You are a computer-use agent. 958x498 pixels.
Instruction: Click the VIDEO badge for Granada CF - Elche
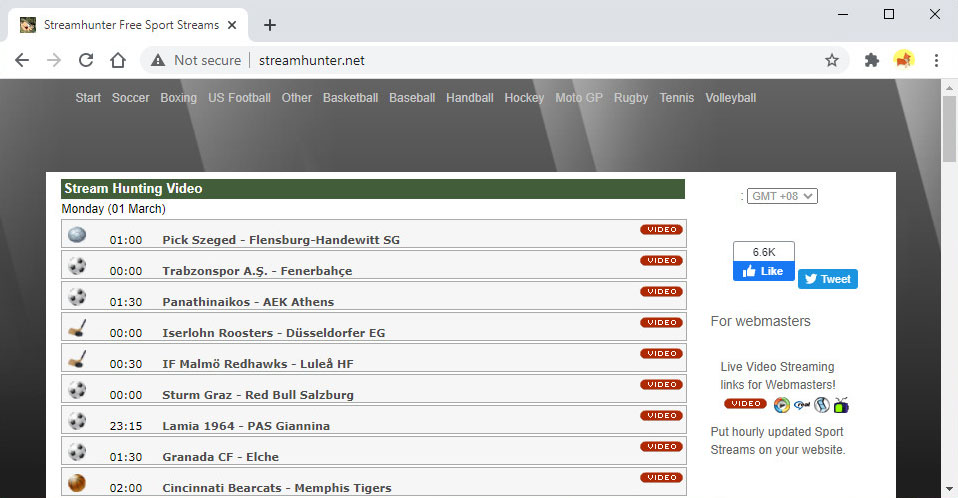662,447
